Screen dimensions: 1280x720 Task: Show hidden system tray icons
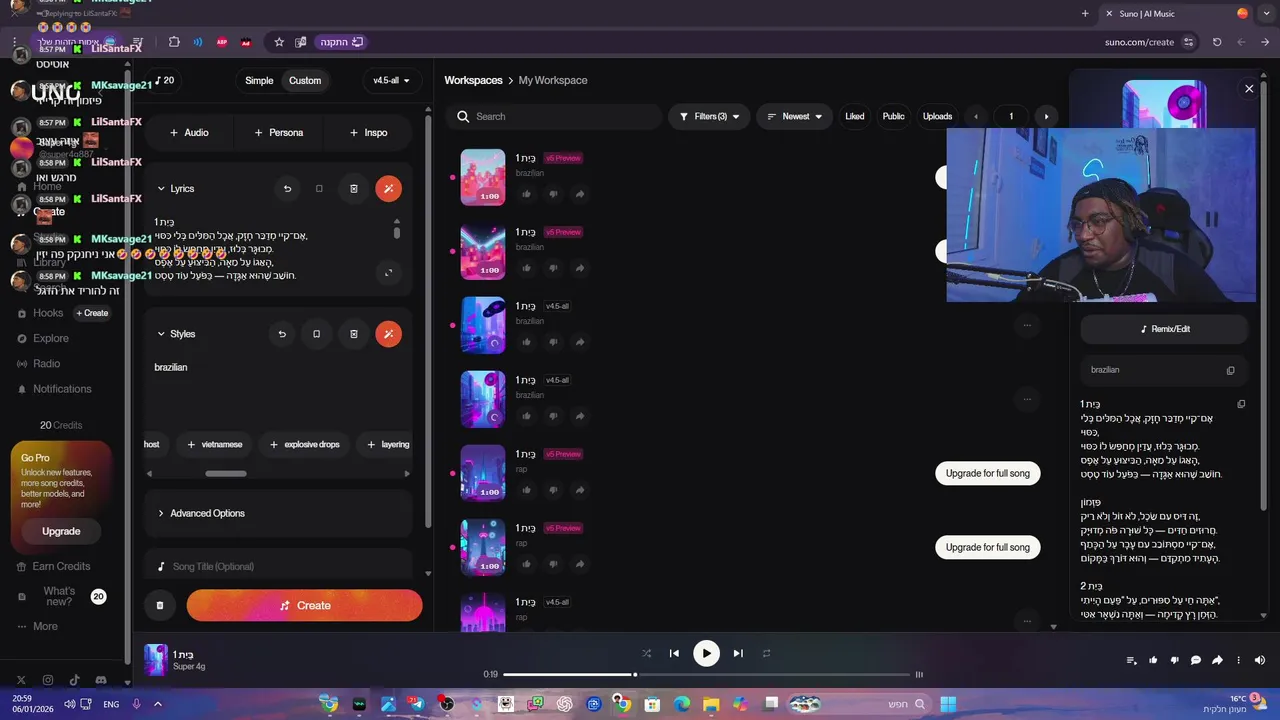(157, 704)
